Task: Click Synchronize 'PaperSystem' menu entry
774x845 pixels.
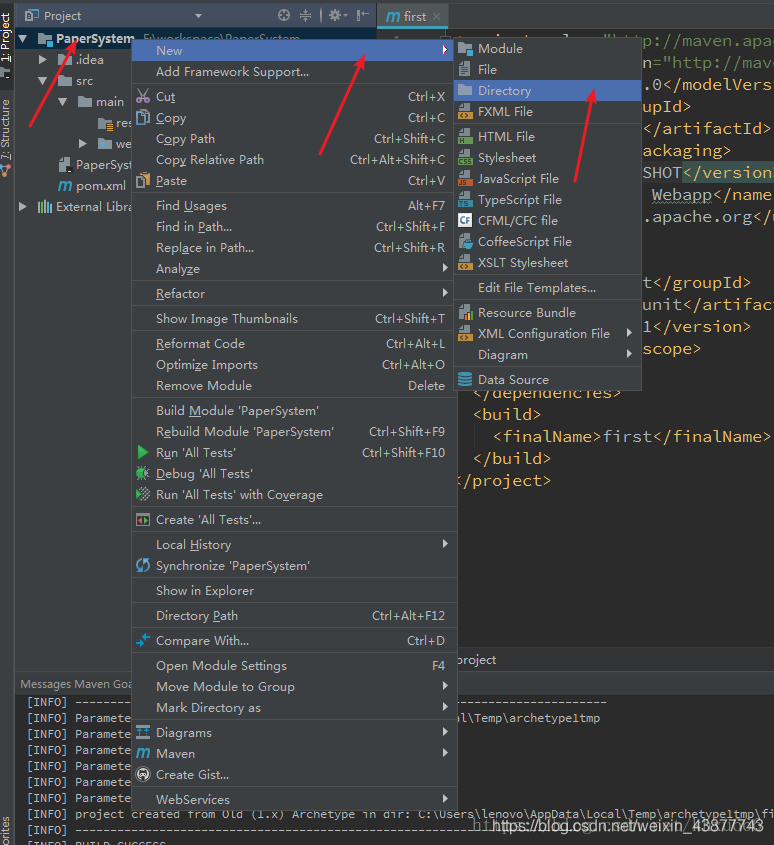Action: click(x=232, y=566)
